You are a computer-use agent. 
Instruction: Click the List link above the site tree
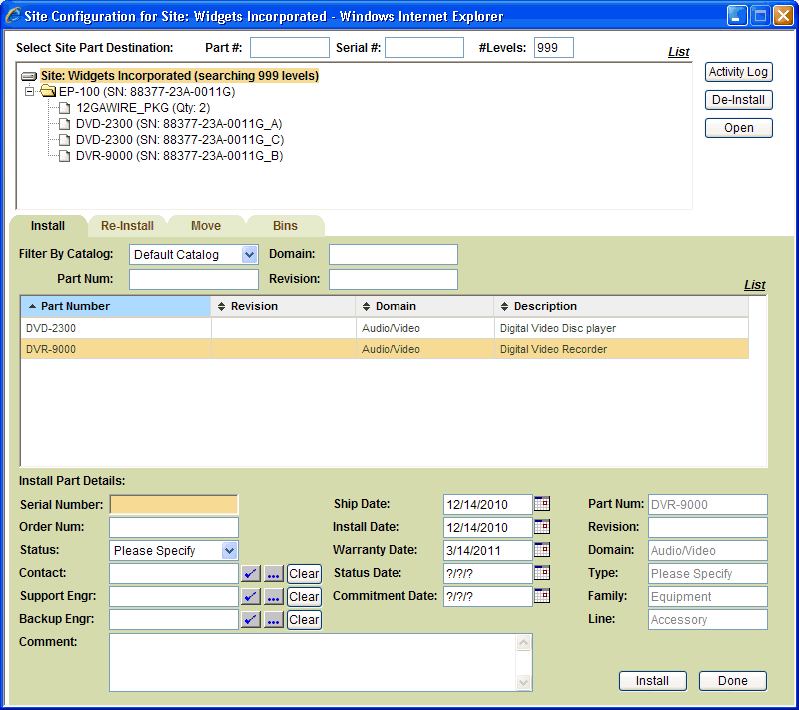[679, 52]
